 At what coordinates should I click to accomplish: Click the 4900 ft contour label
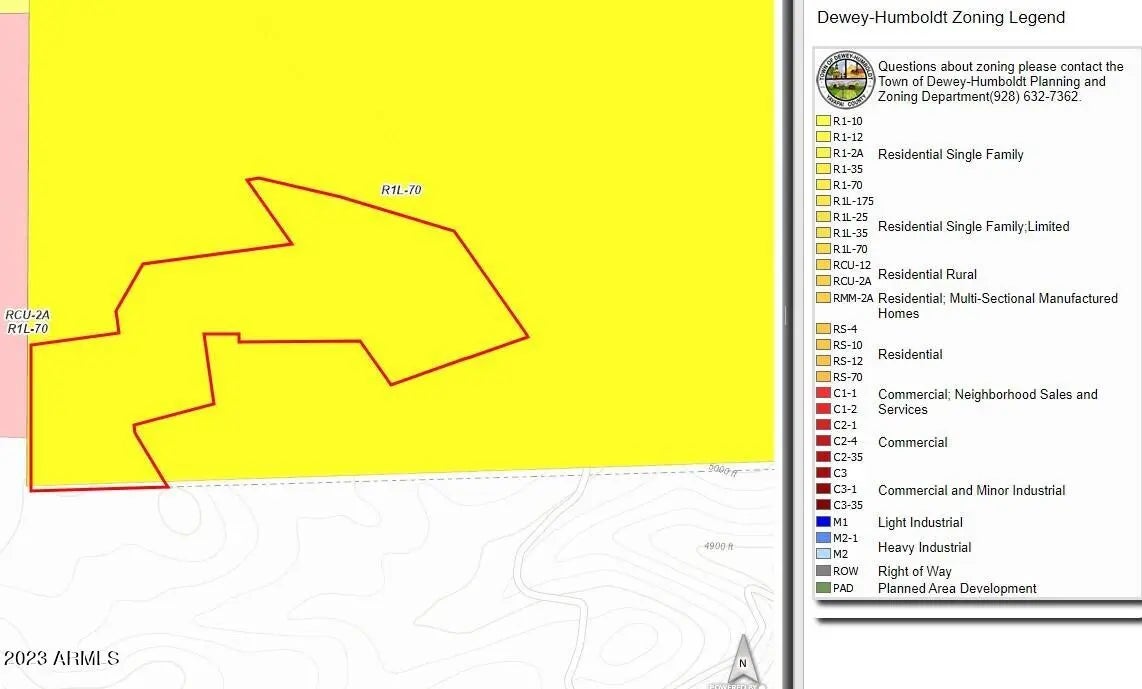point(718,547)
